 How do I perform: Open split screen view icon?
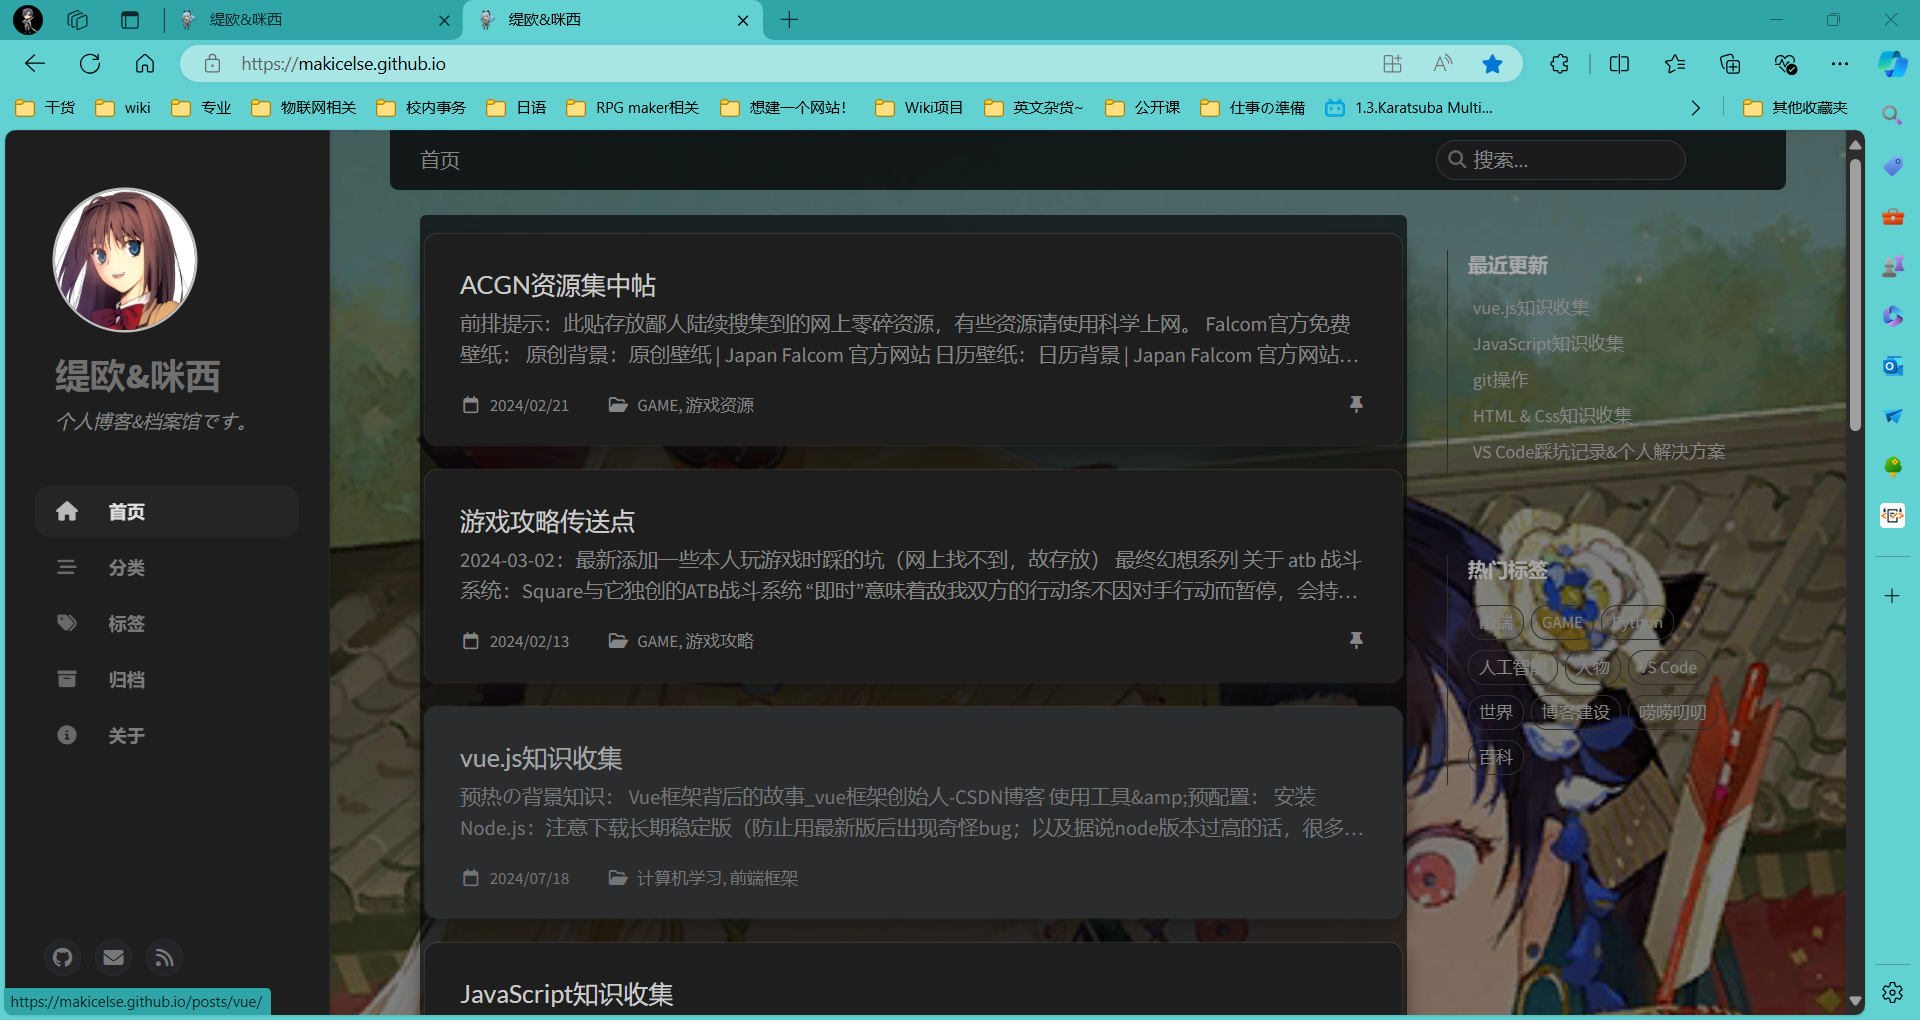pyautogui.click(x=1620, y=64)
